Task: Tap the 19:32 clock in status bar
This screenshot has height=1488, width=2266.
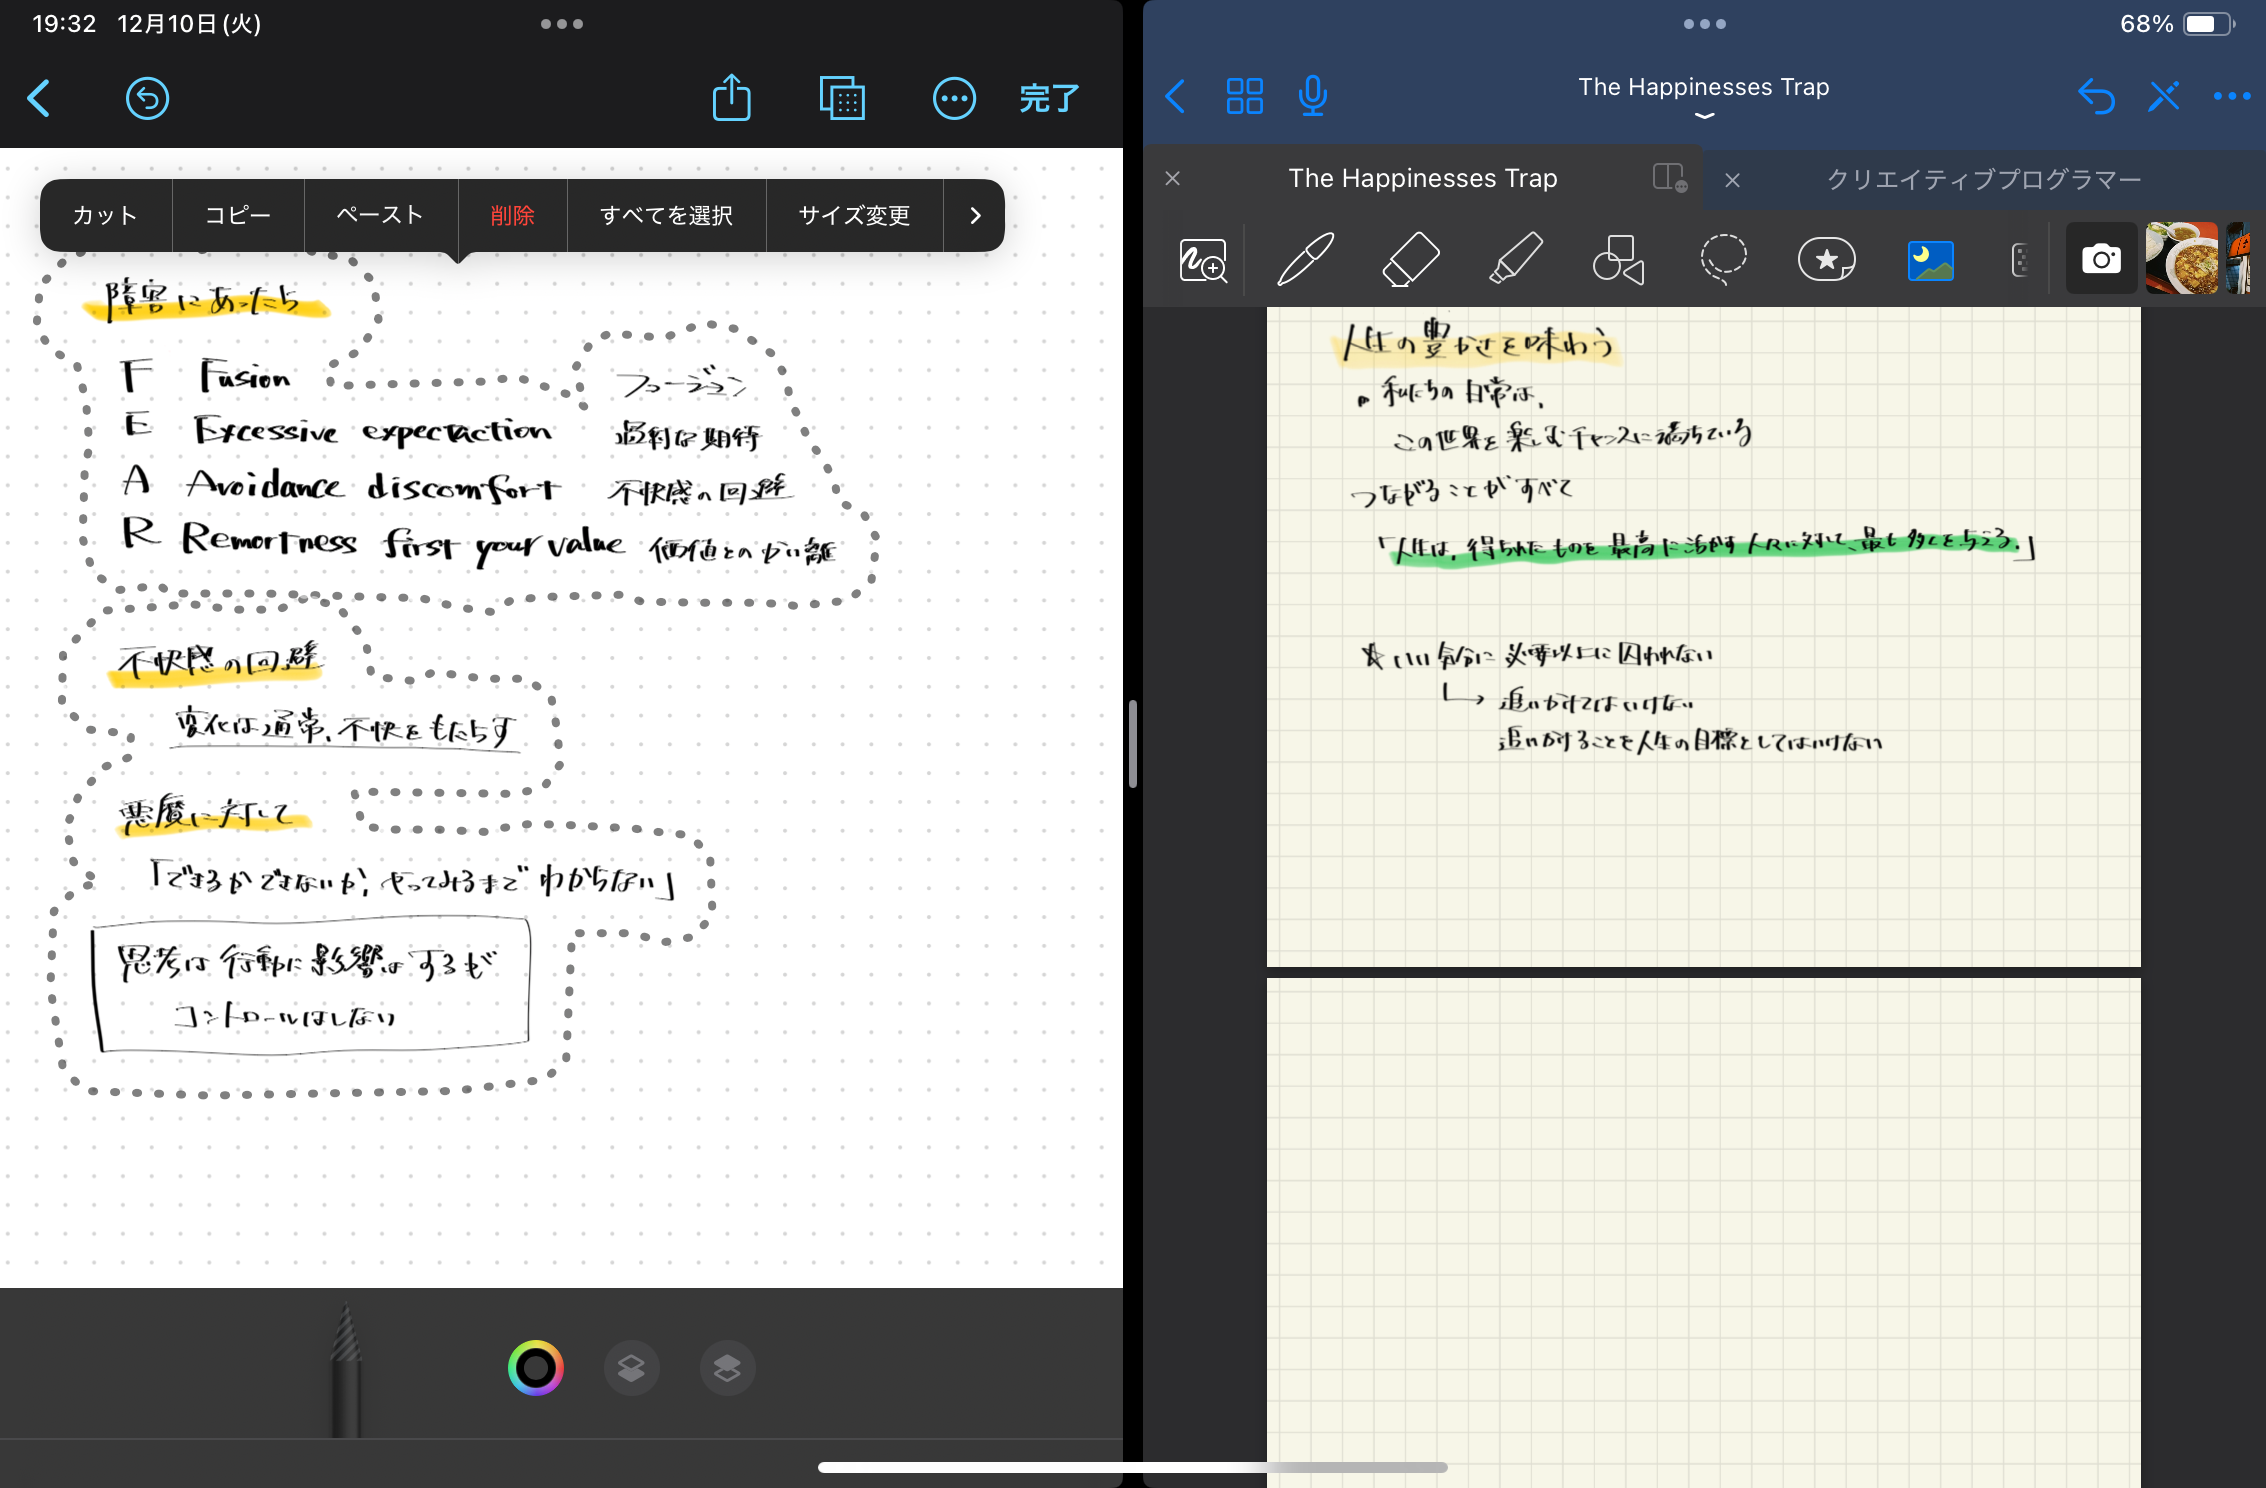Action: tap(64, 24)
